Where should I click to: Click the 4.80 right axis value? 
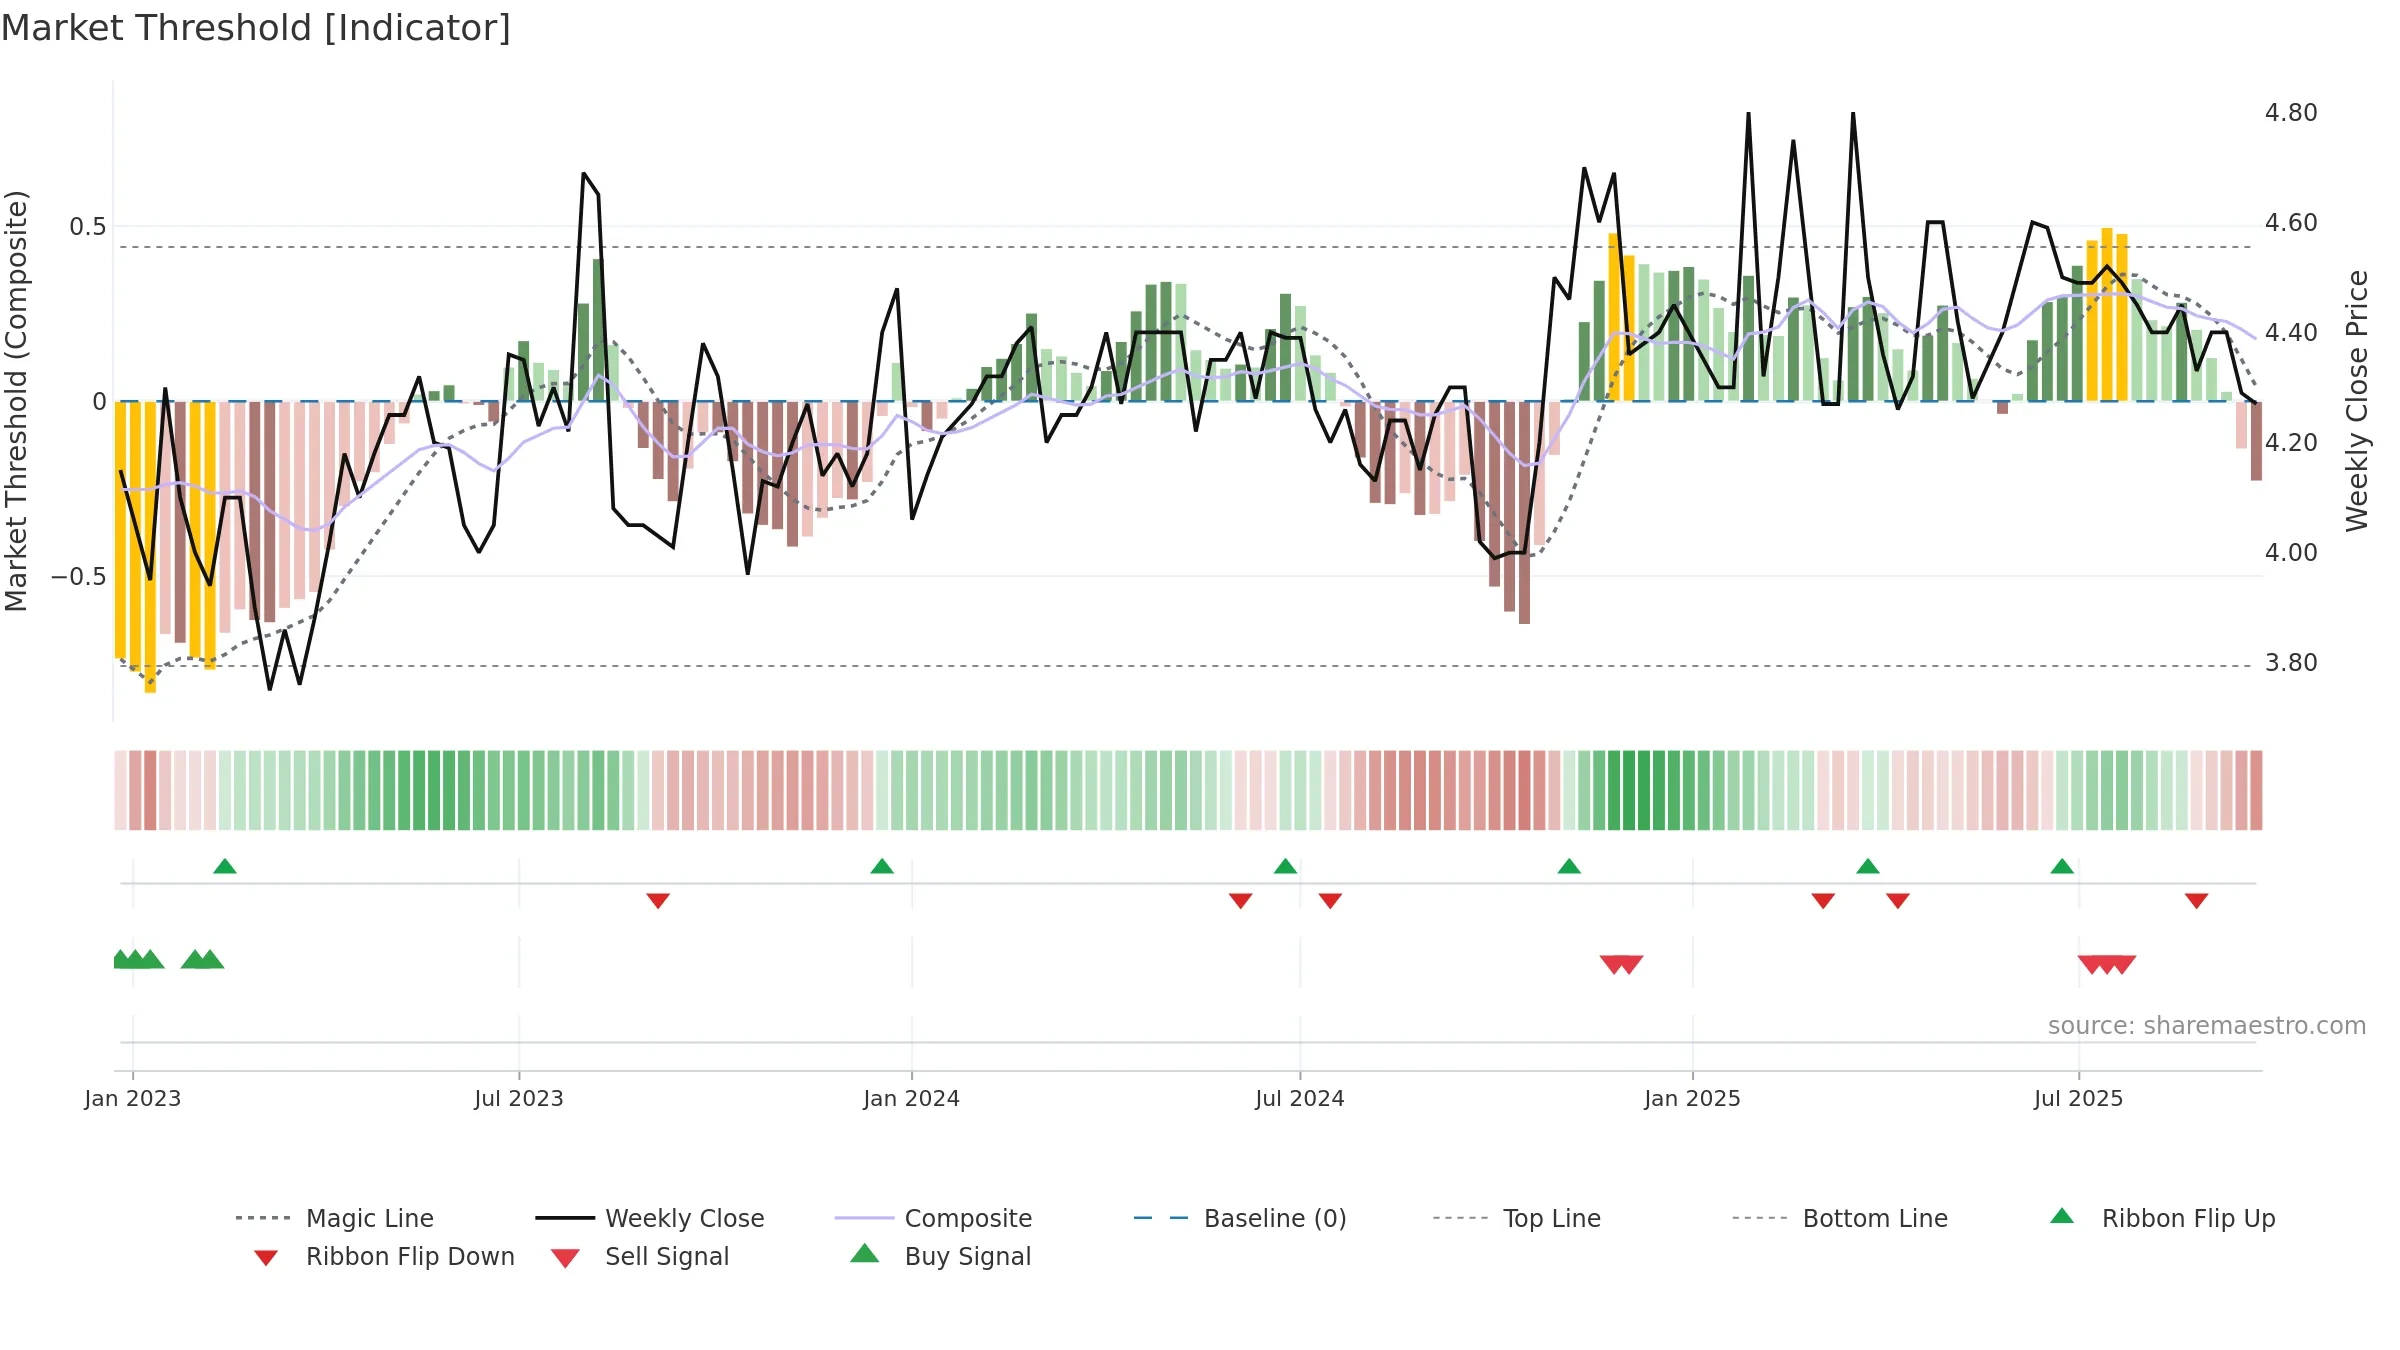(2291, 112)
